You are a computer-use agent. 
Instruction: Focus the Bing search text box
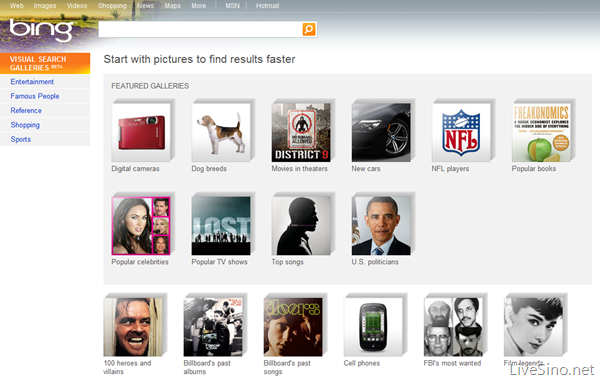point(200,29)
